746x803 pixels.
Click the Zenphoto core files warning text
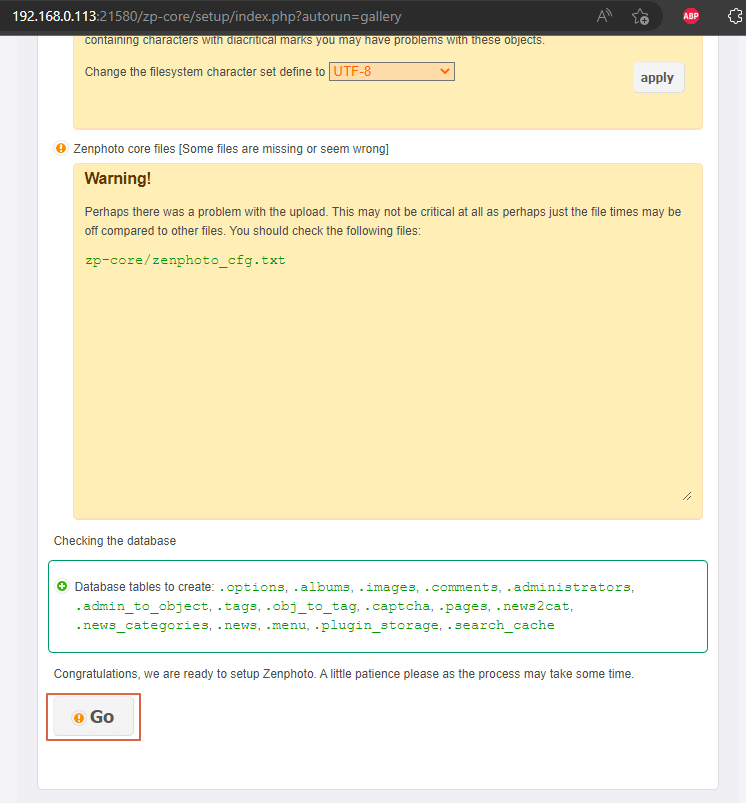[231, 149]
